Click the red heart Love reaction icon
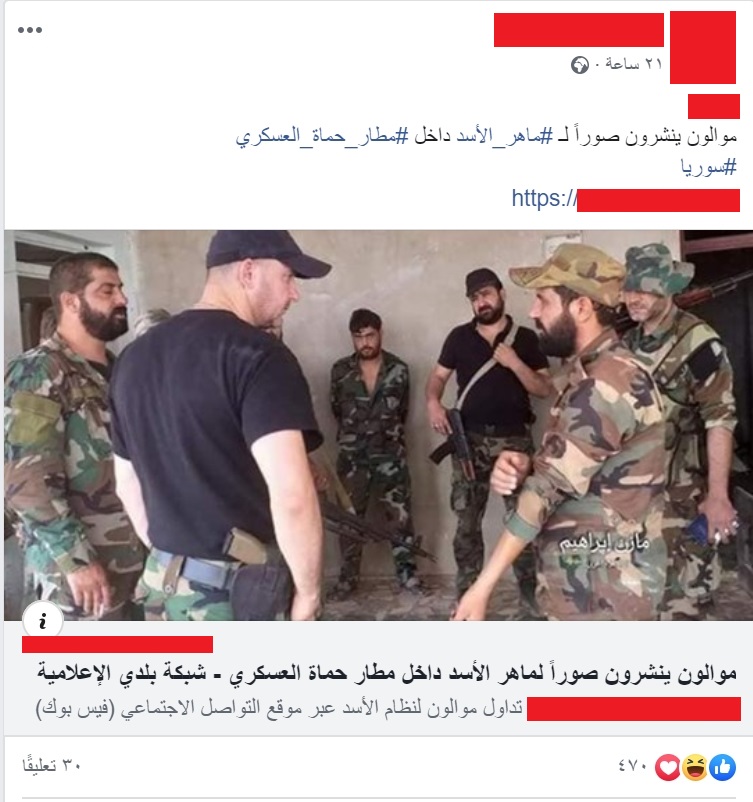Screen dimensions: 753x802 pos(668,767)
